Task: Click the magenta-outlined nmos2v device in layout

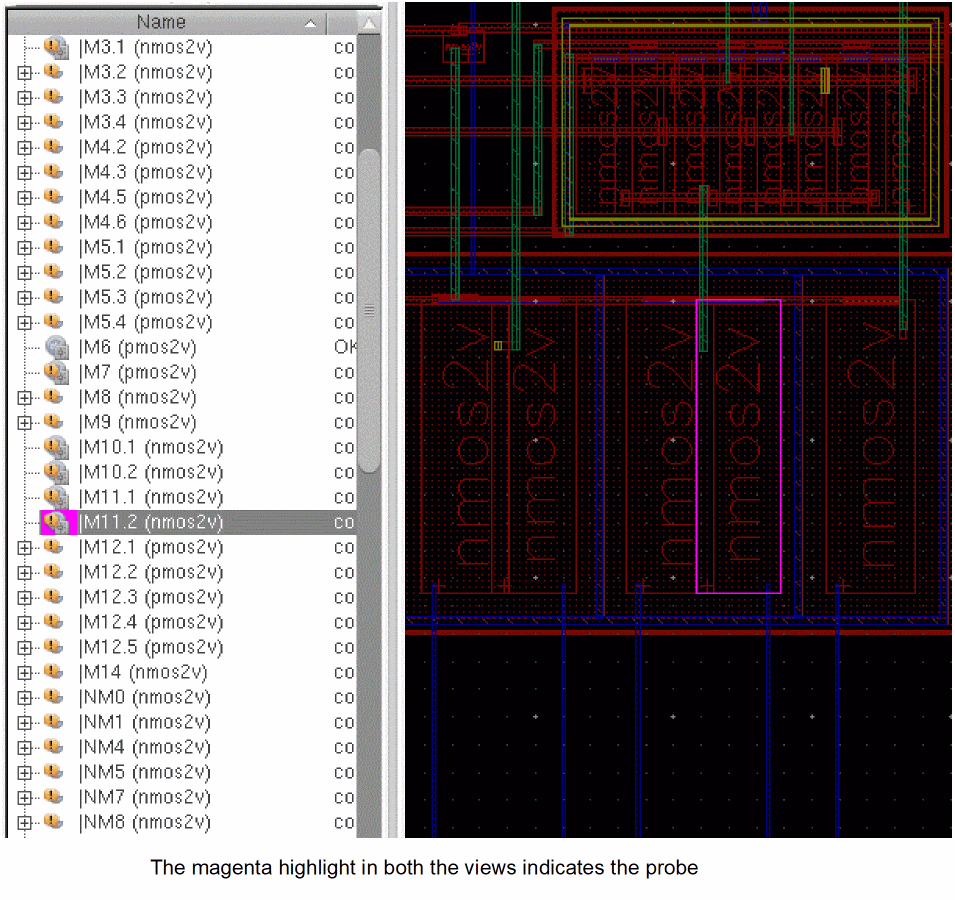Action: (x=738, y=446)
